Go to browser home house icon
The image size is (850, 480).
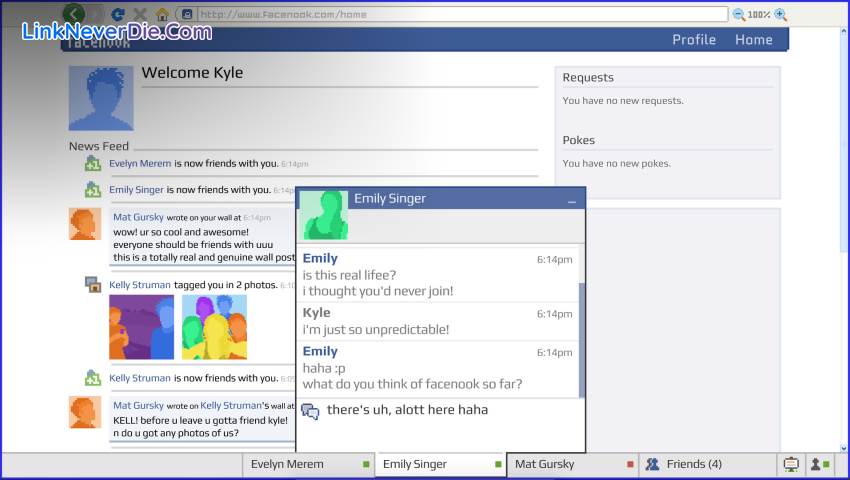[x=162, y=15]
